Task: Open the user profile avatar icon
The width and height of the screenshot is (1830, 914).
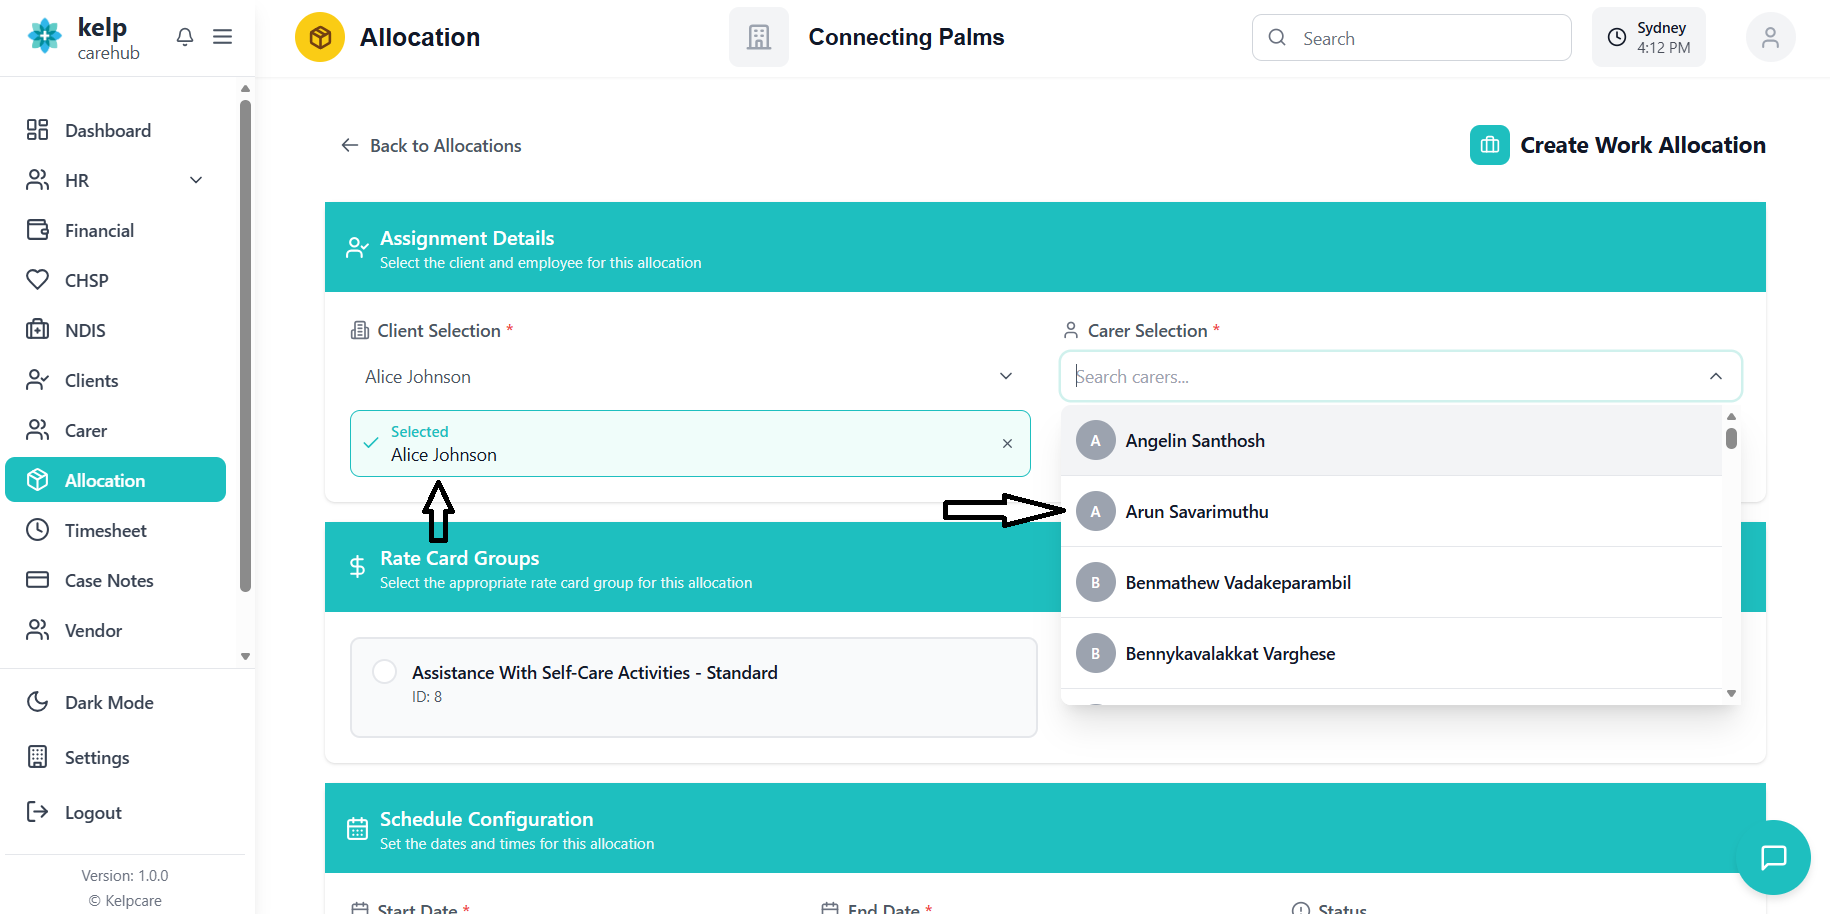Action: pyautogui.click(x=1769, y=38)
